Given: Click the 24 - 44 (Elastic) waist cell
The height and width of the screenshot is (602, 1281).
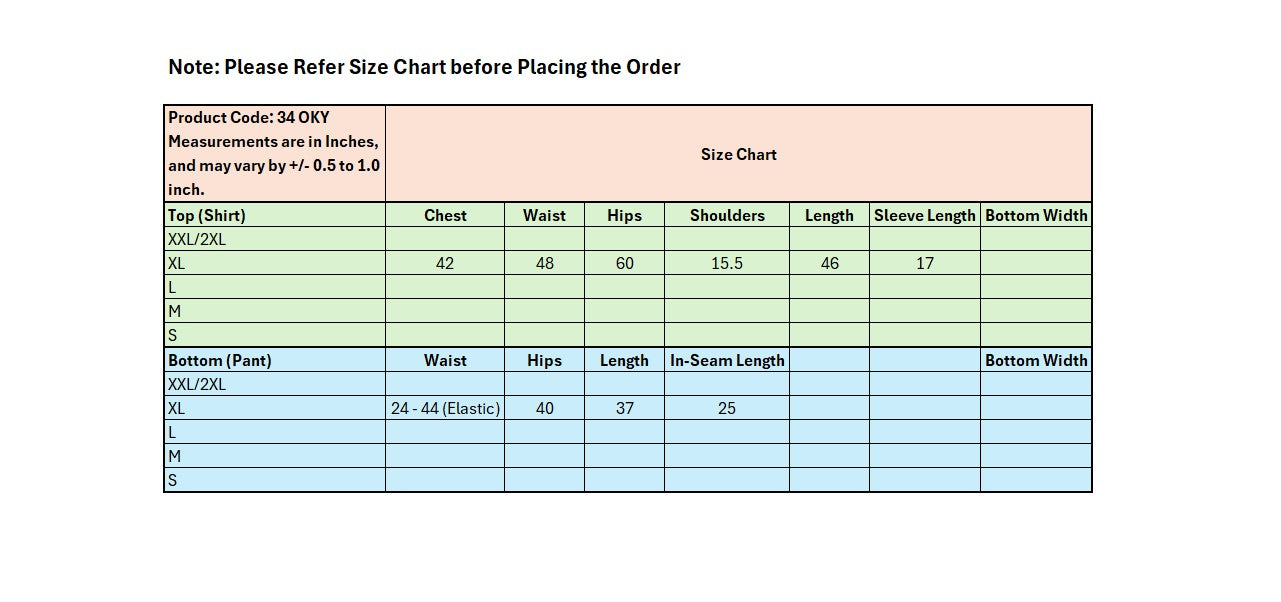Looking at the screenshot, I should click(x=445, y=408).
